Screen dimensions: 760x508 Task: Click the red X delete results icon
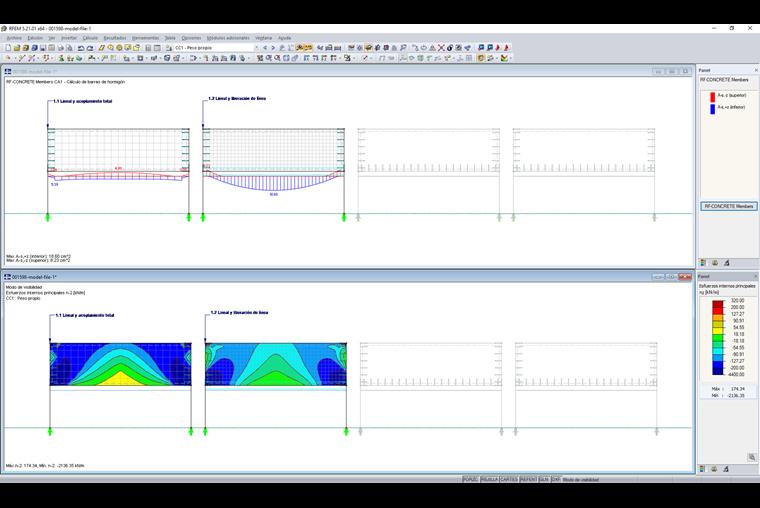[441, 48]
